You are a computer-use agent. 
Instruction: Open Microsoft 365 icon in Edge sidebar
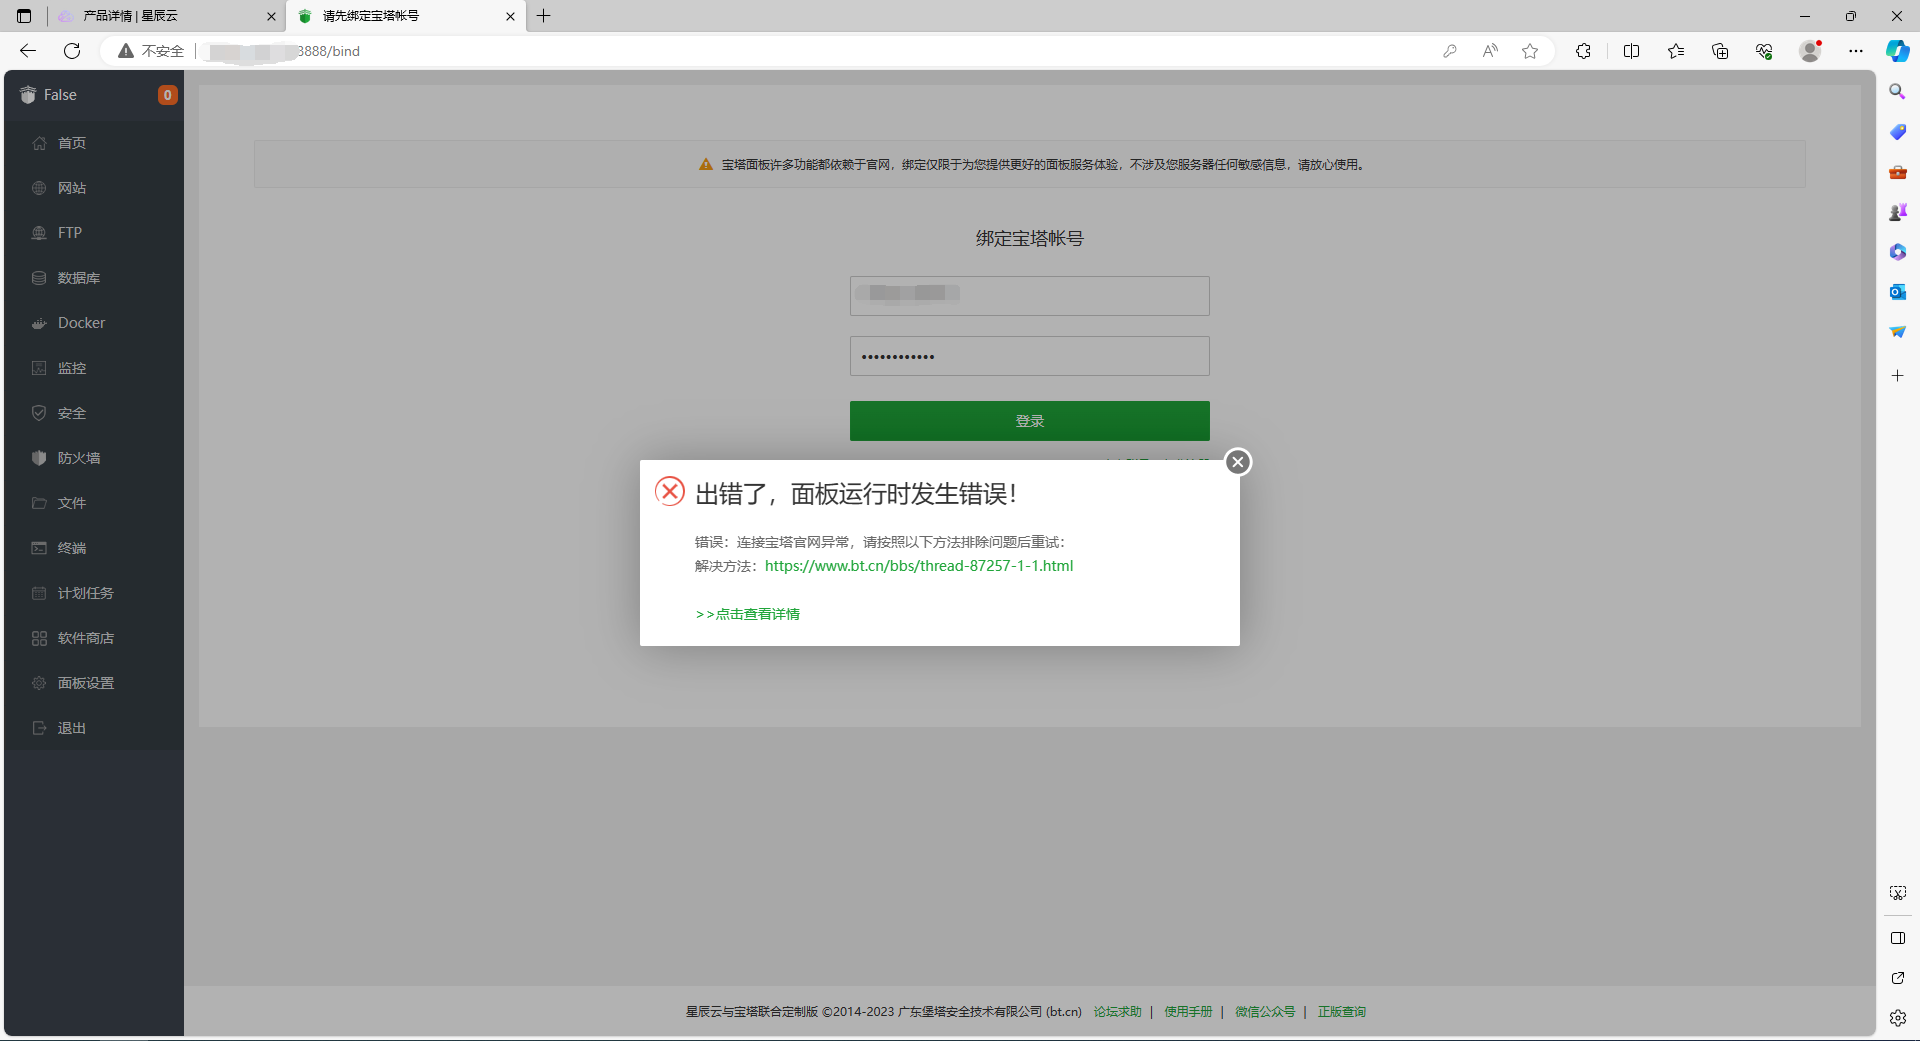(x=1897, y=252)
